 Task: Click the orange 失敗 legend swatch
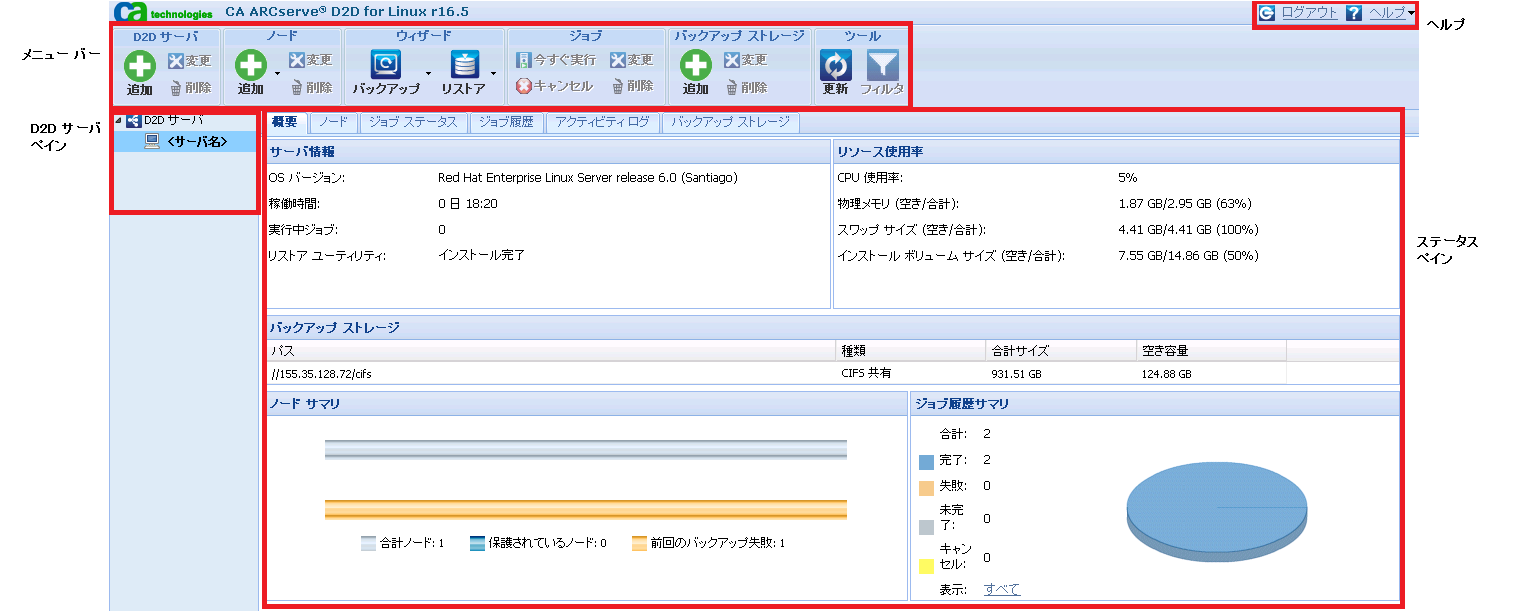(x=926, y=488)
